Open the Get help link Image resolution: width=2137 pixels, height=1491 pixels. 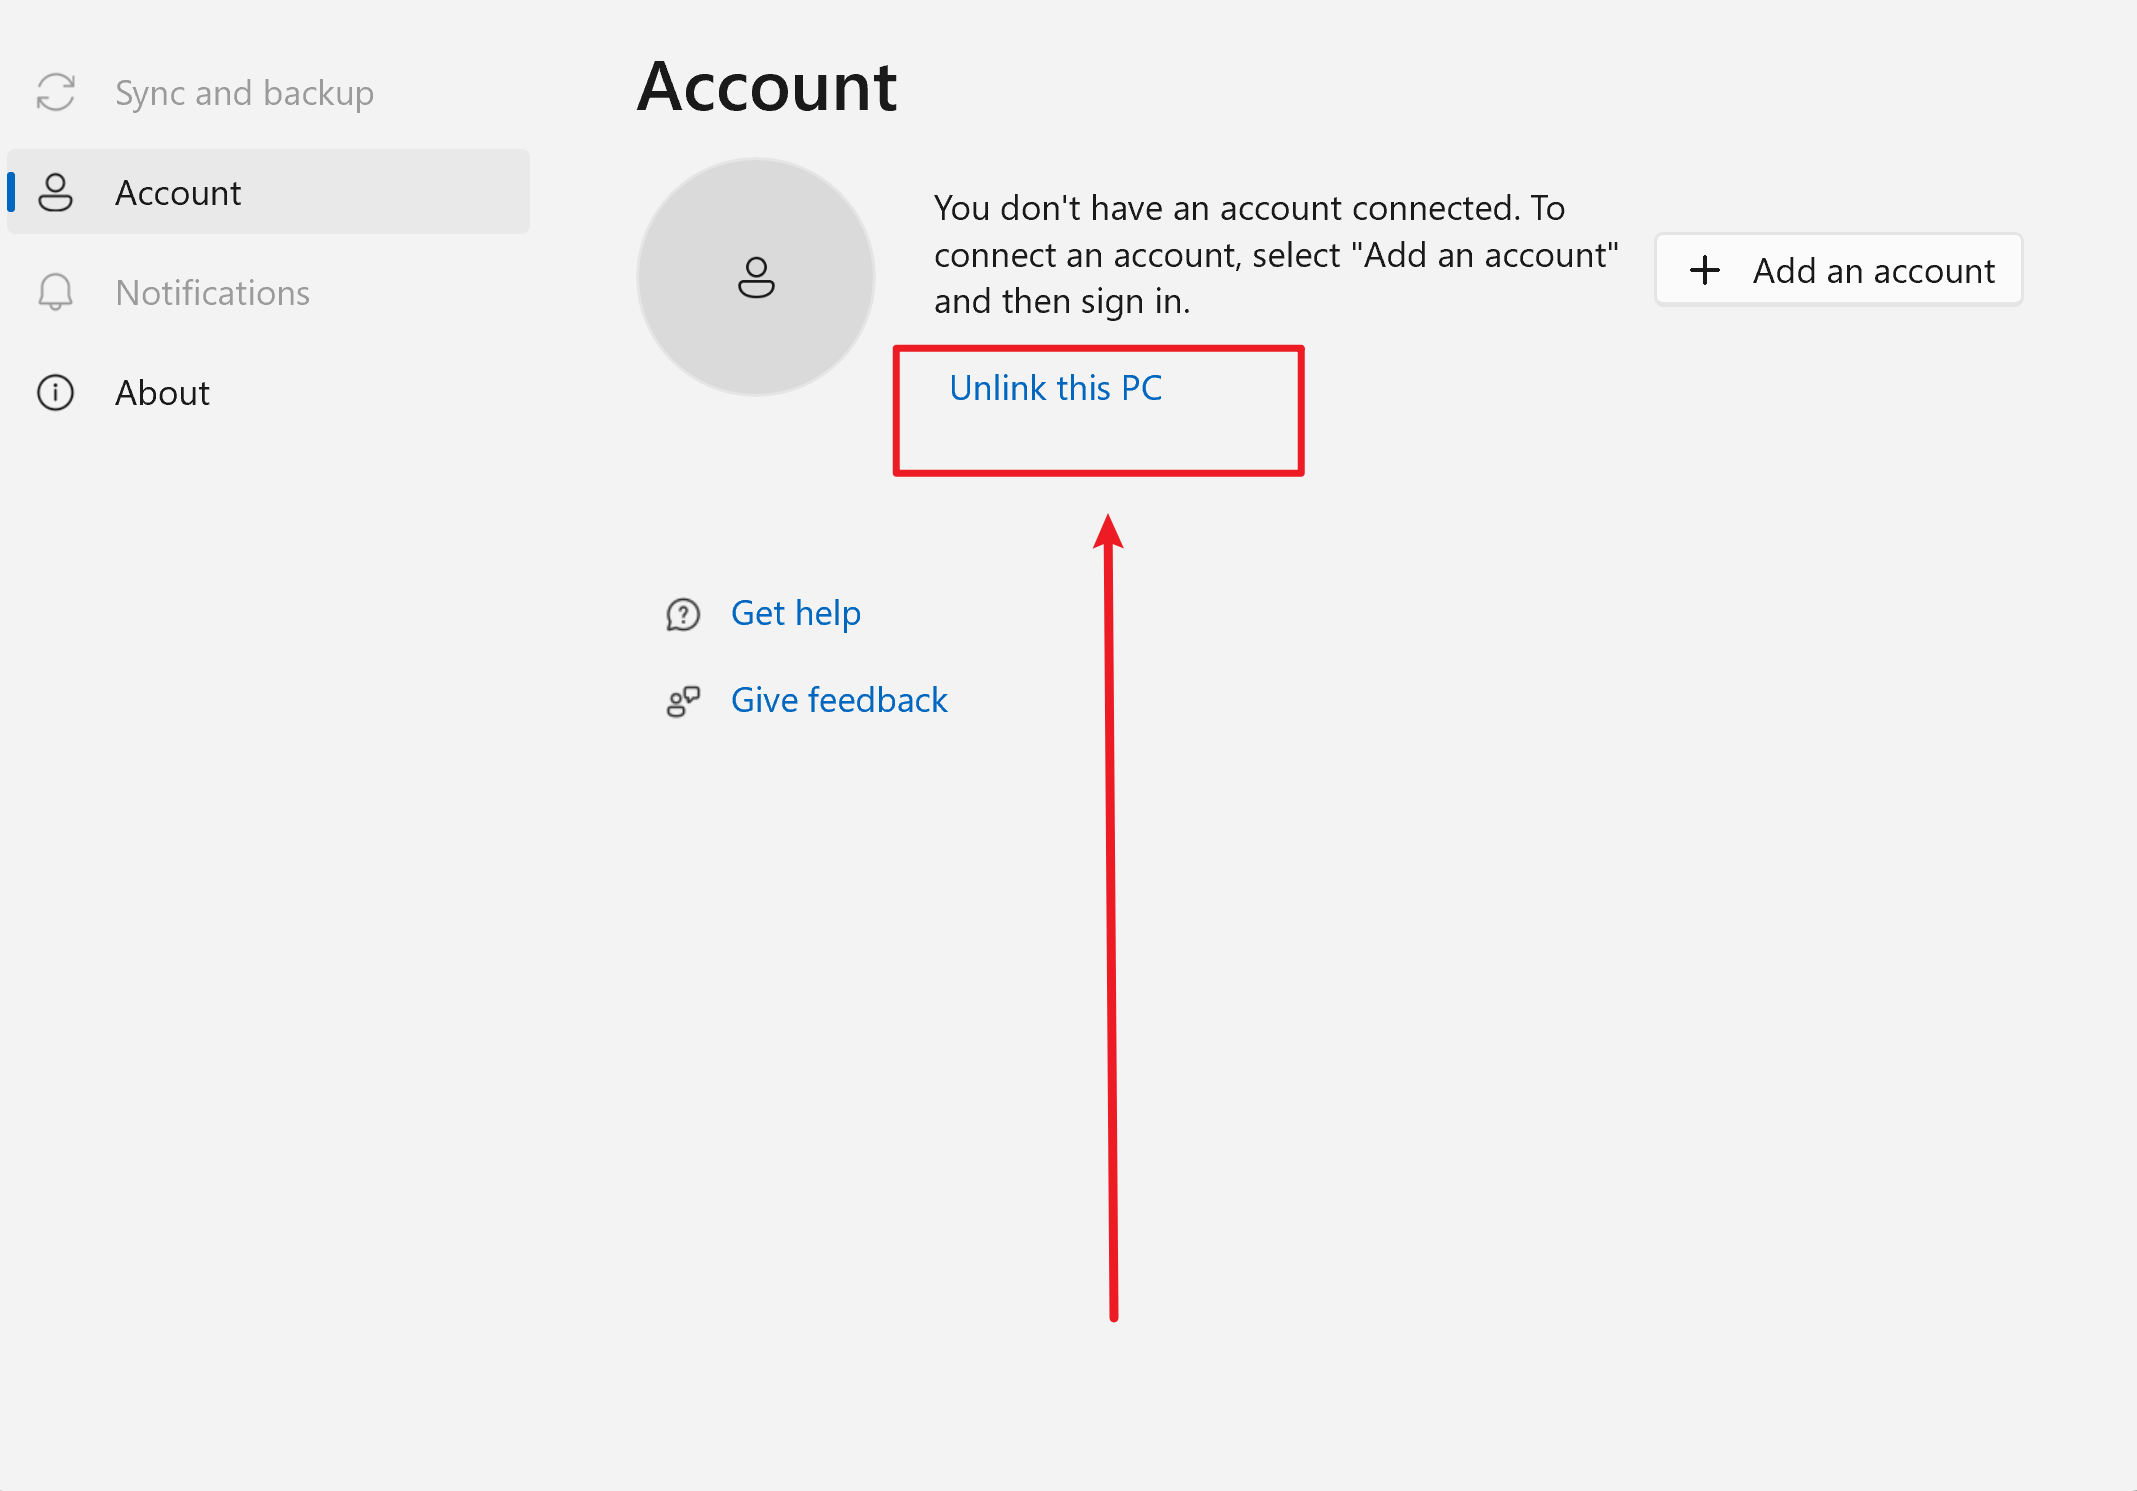(795, 613)
